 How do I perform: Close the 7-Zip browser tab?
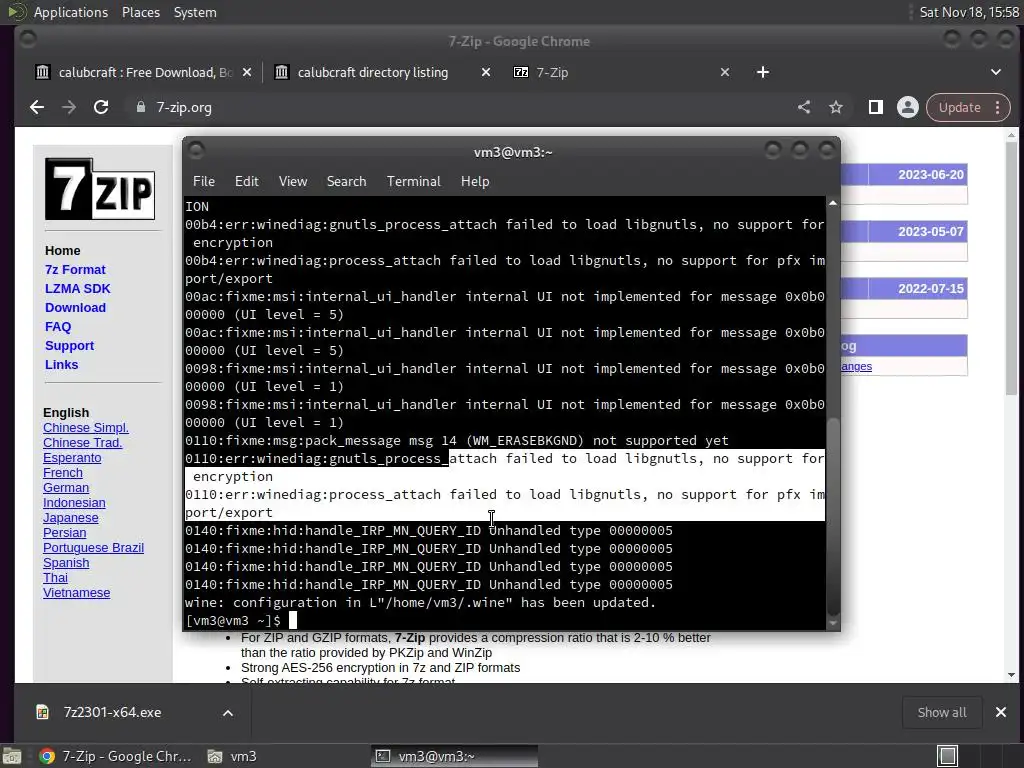point(725,72)
